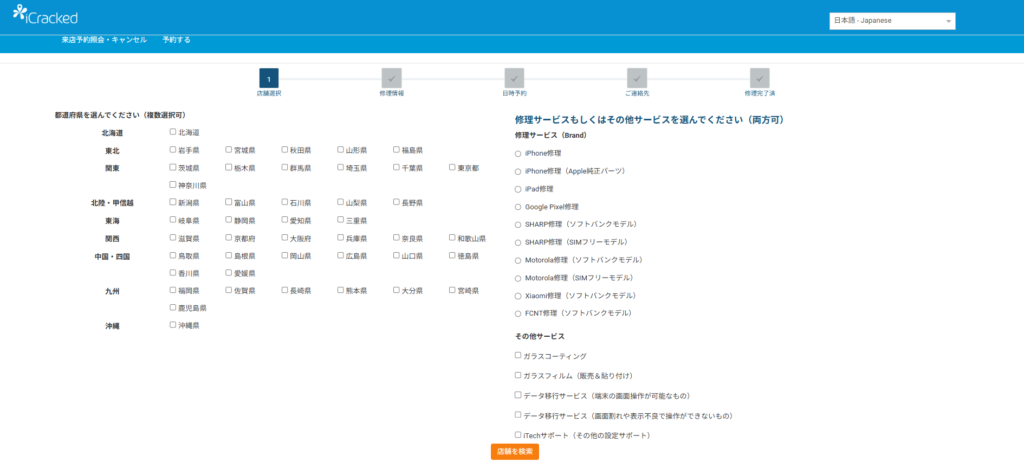Select the 和歌山県 checkbox
The image size is (1024, 468).
452,238
